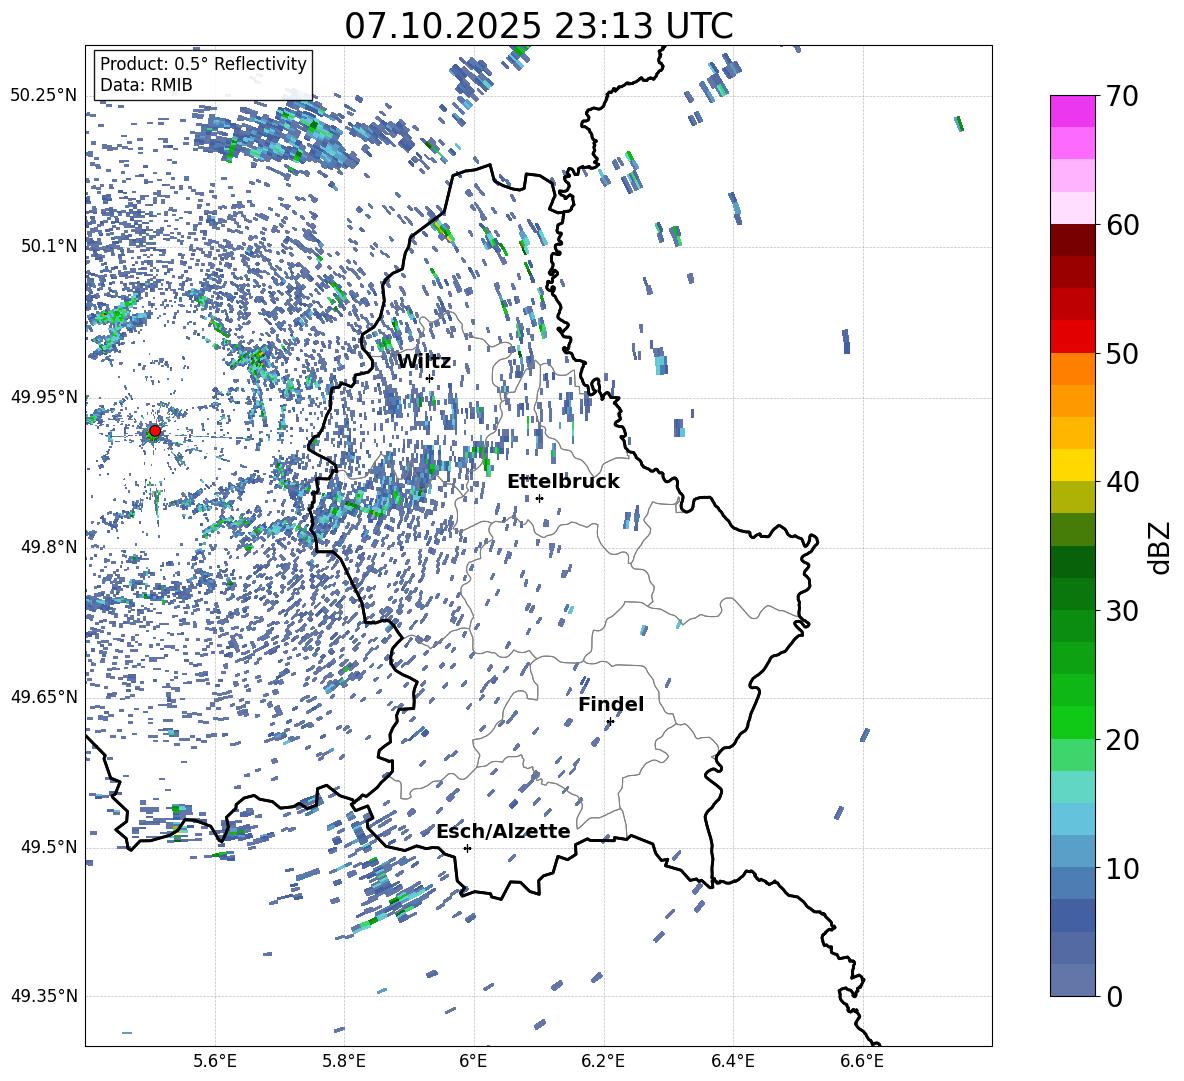Click the Wiltz station cross marker

(429, 378)
